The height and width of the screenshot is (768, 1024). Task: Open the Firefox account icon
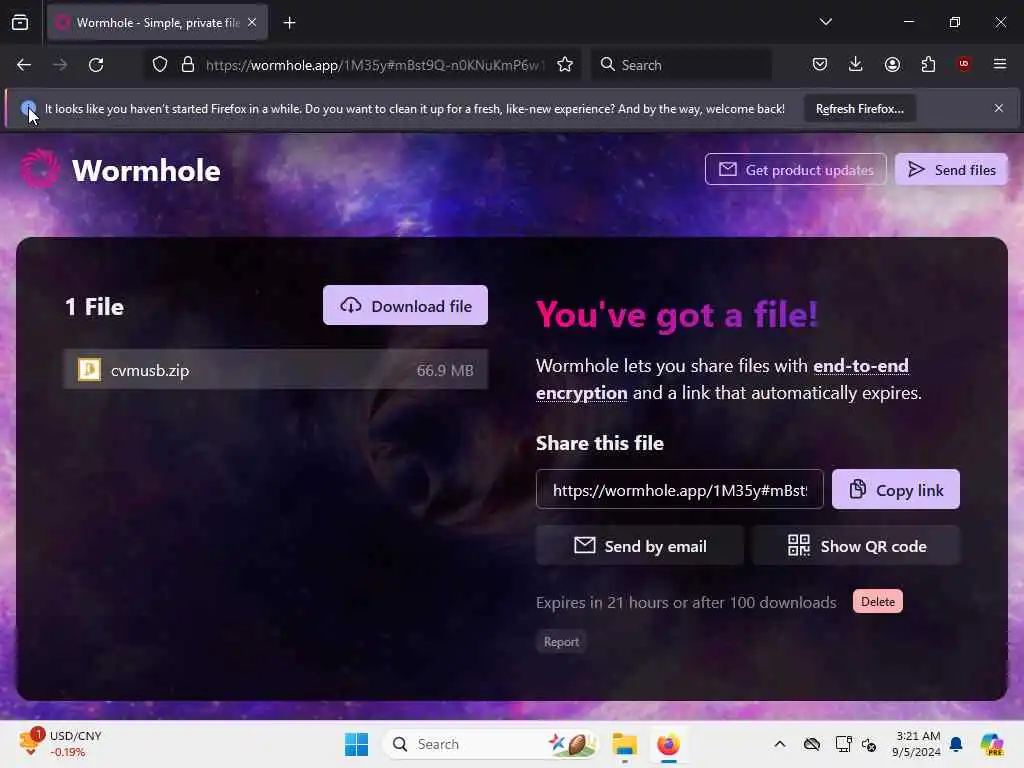tap(892, 64)
